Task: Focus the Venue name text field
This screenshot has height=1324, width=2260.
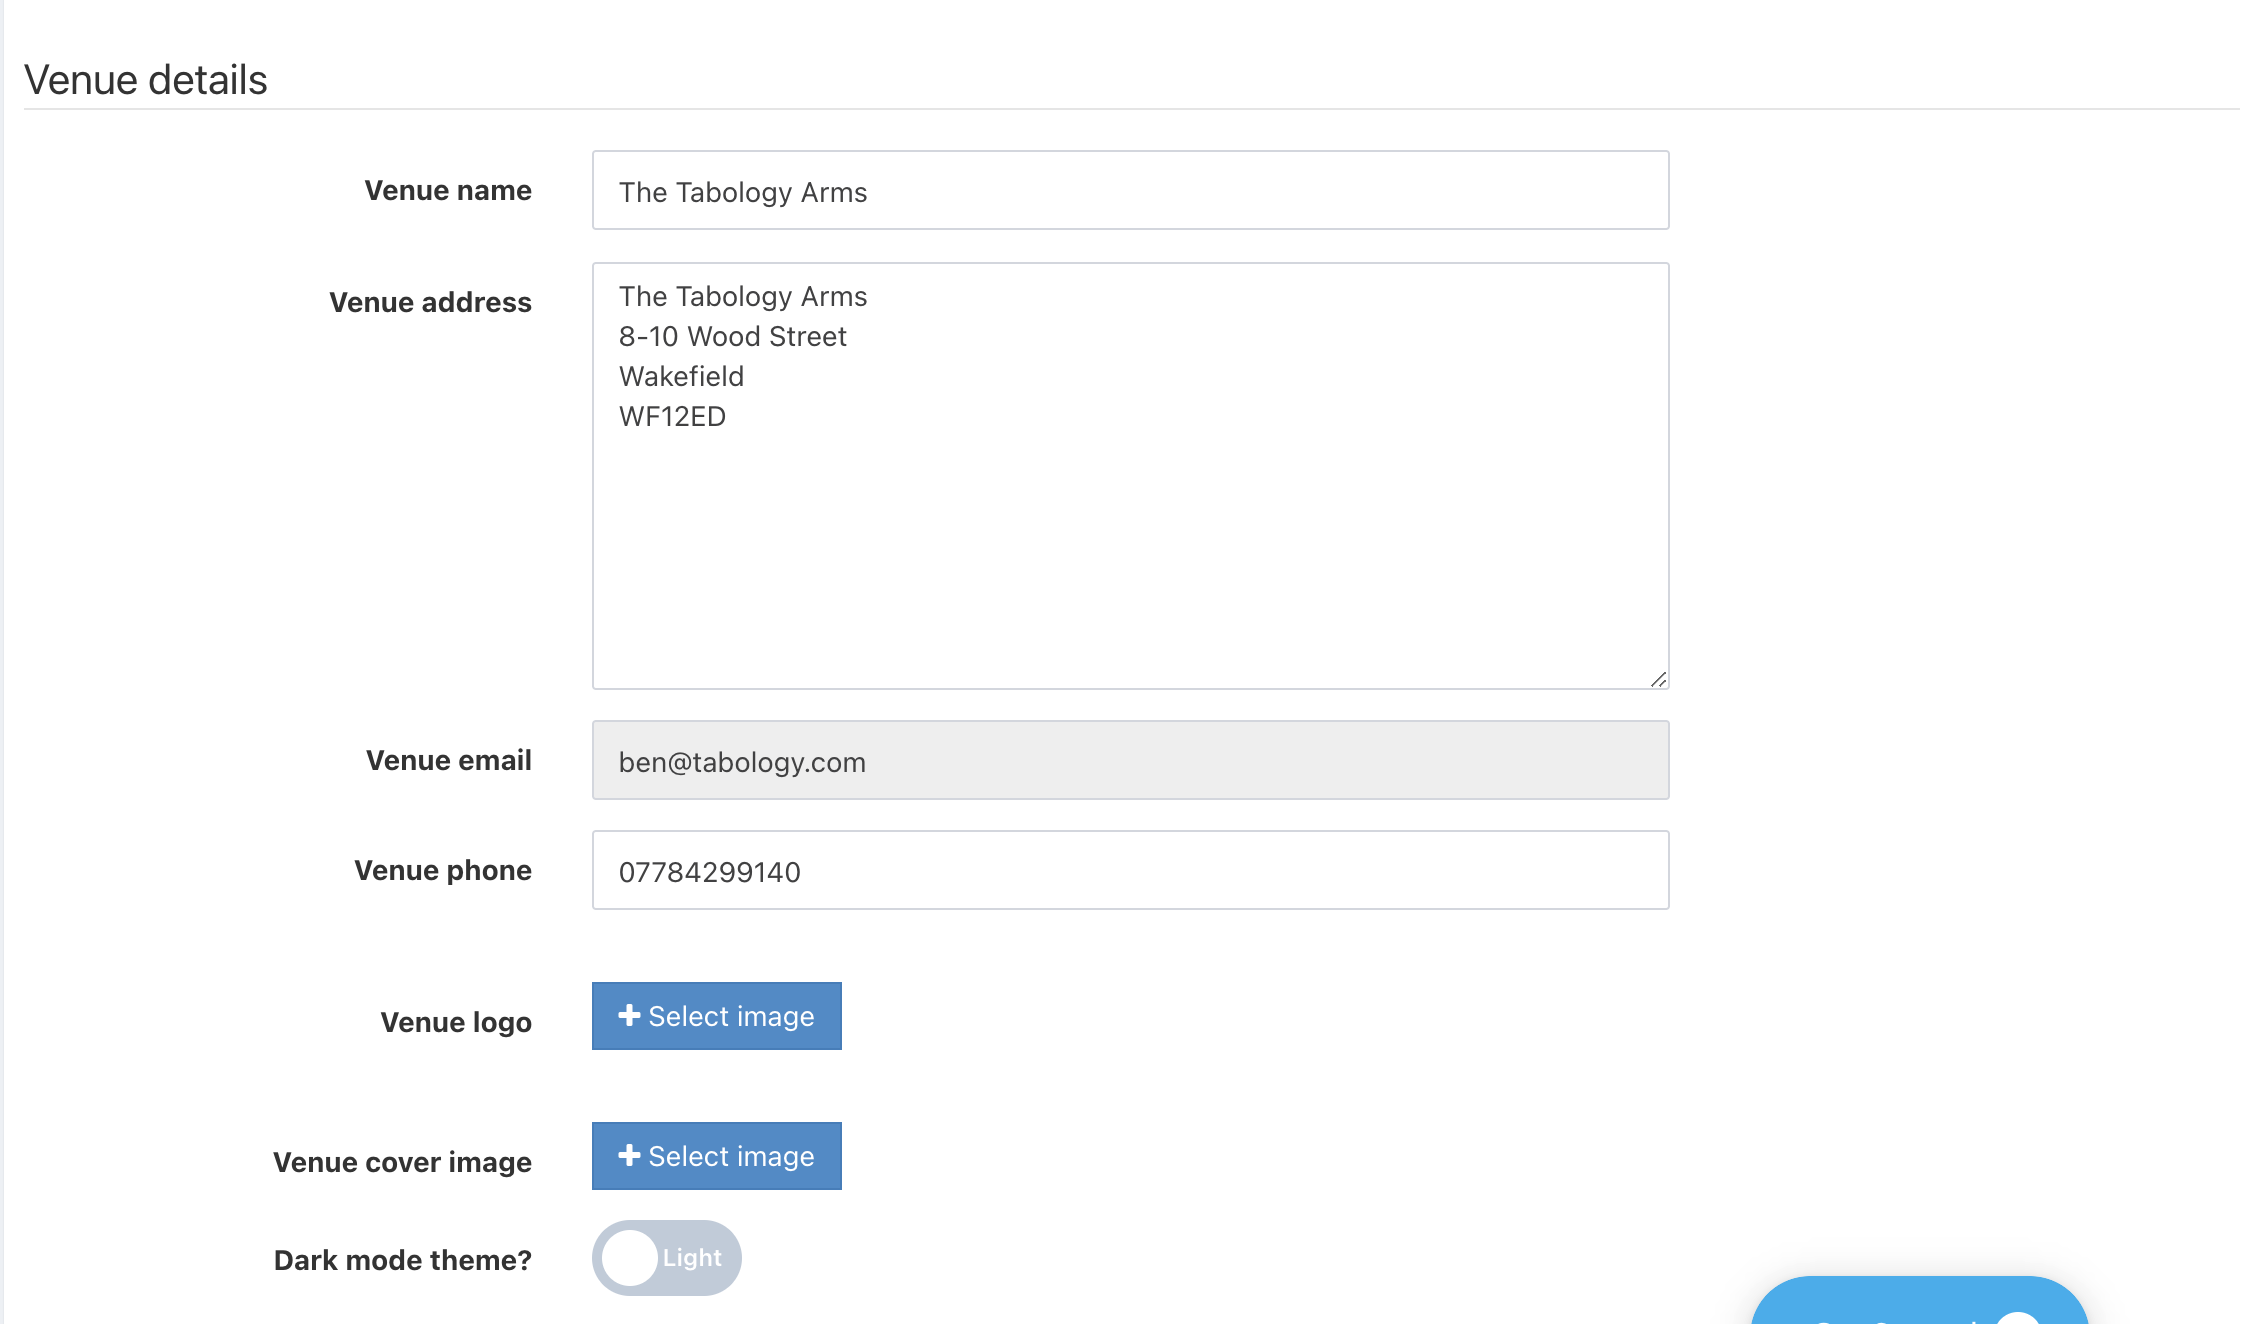Action: tap(1130, 191)
